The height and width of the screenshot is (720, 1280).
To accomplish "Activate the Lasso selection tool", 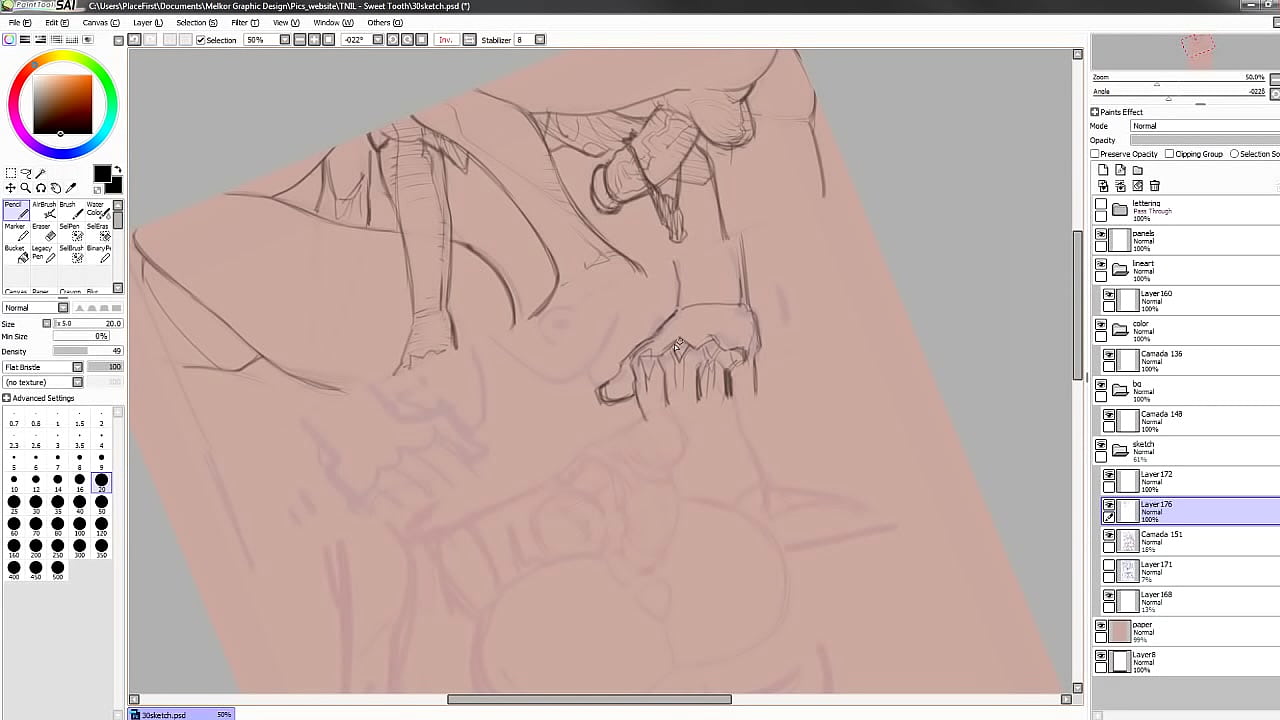I will pos(25,173).
